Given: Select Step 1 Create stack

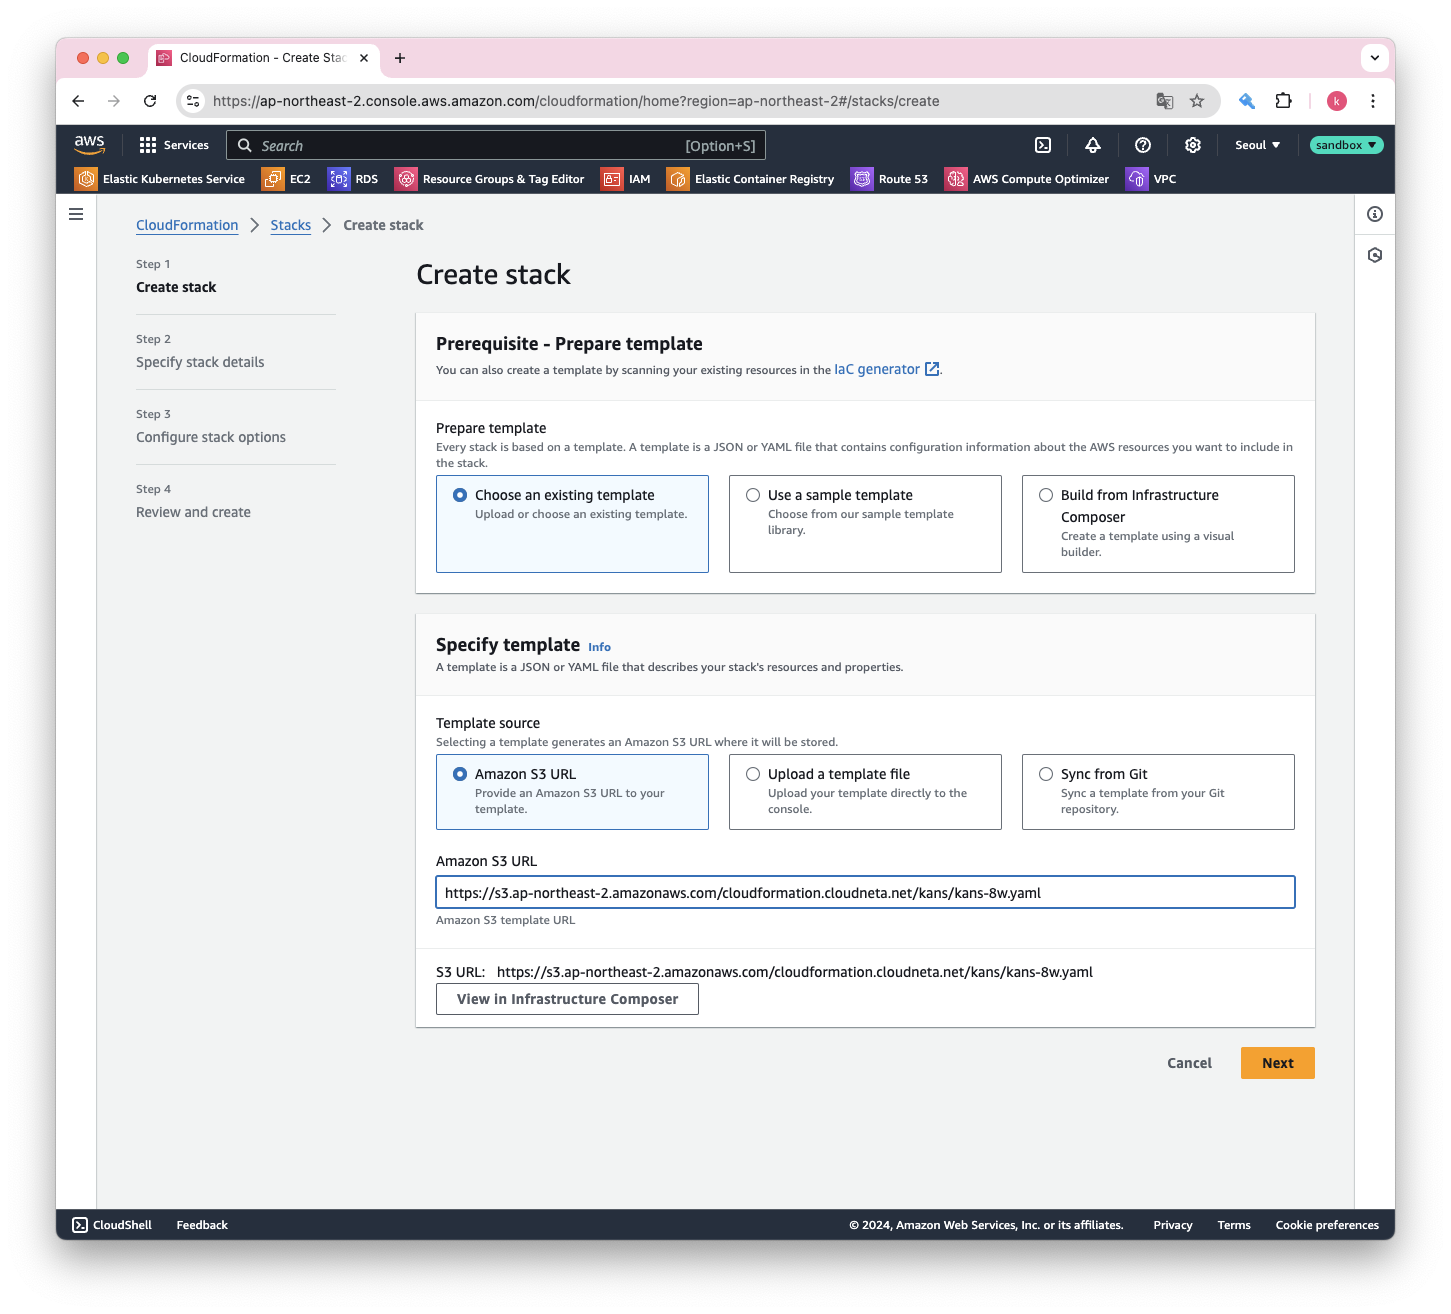Looking at the screenshot, I should coord(176,287).
